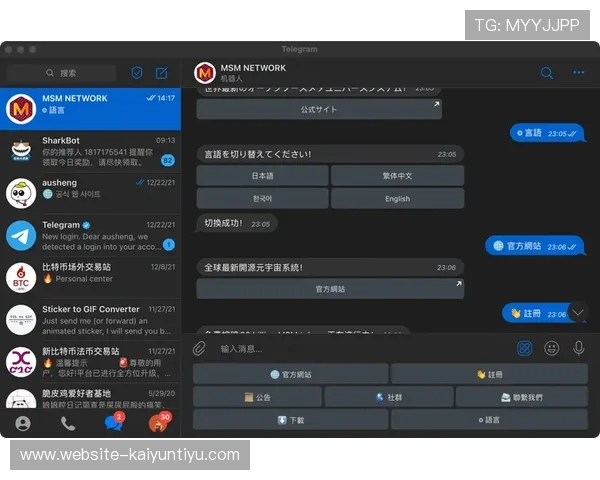Switch to Chats tab with badge 2
This screenshot has height=480, width=600.
tap(114, 423)
